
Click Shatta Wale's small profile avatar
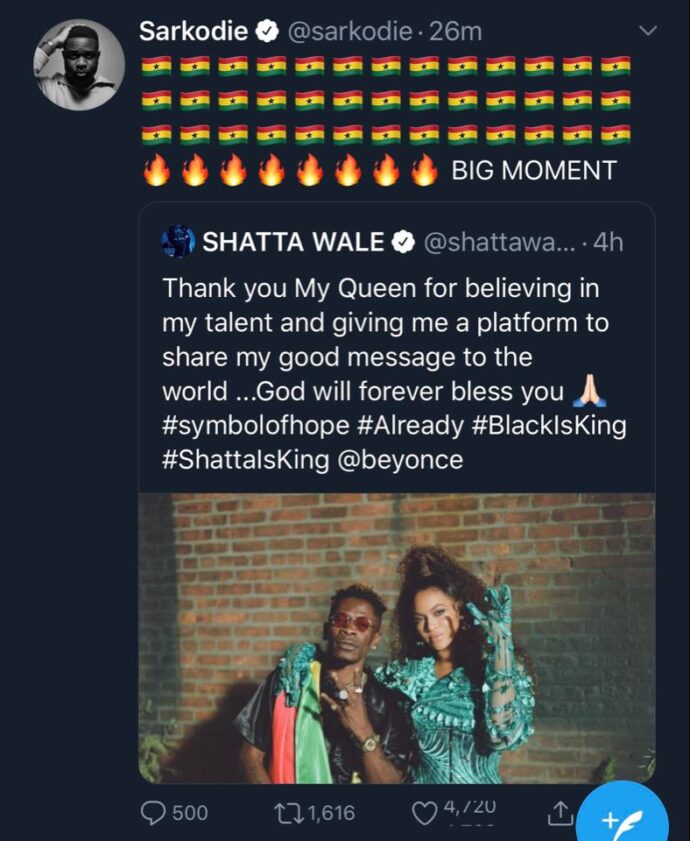pos(177,241)
